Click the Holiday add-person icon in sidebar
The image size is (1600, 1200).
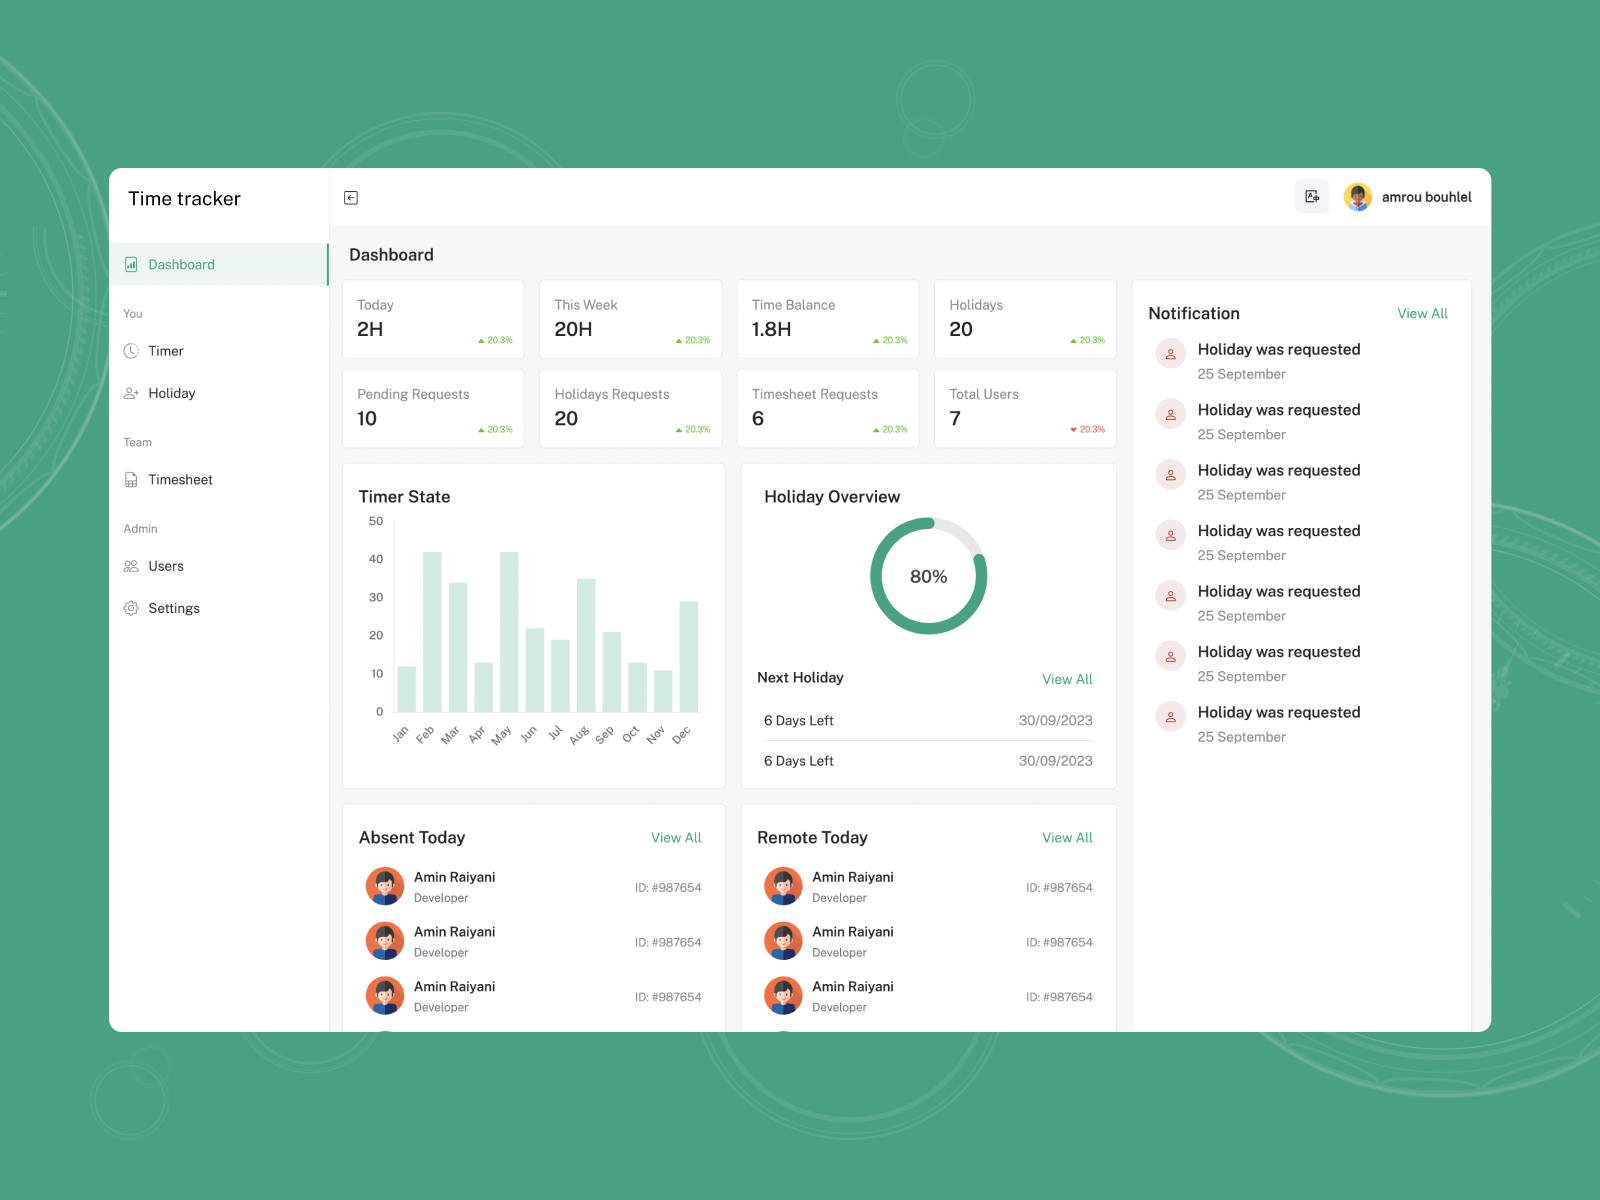point(131,393)
